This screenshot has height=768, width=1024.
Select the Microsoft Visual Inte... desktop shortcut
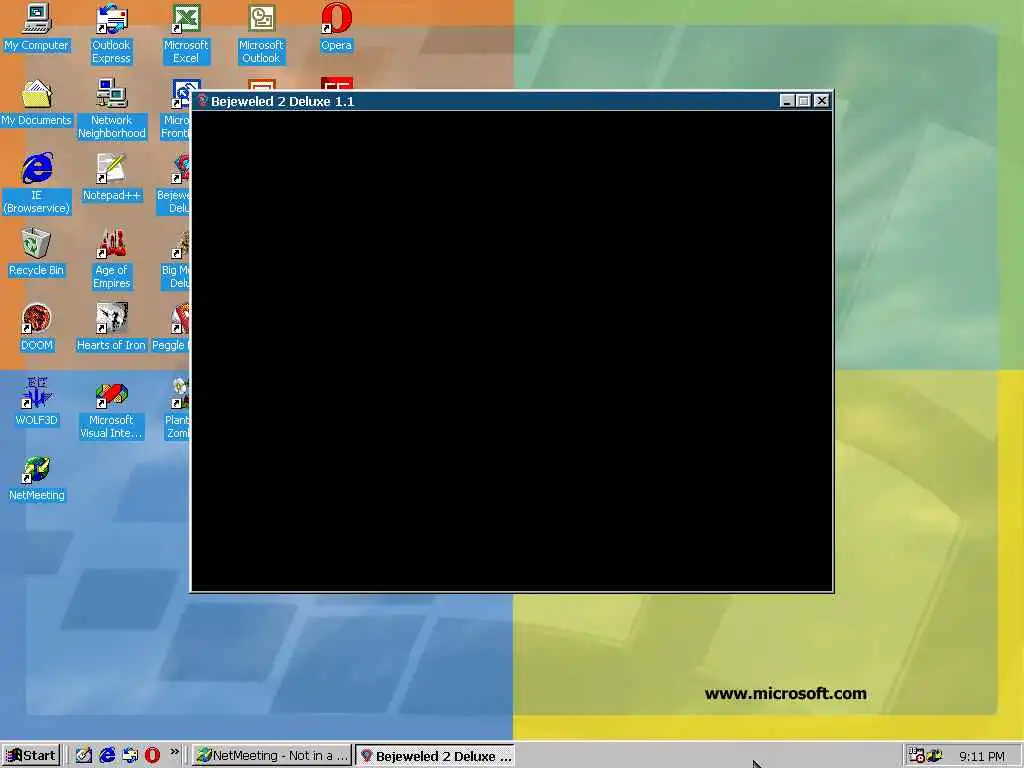tap(112, 409)
